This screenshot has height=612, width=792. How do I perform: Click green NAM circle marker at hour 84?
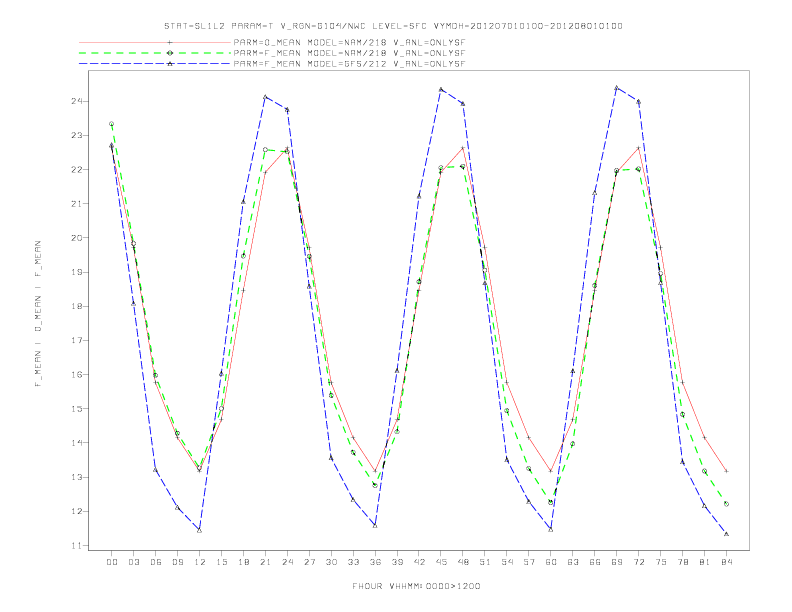click(726, 504)
